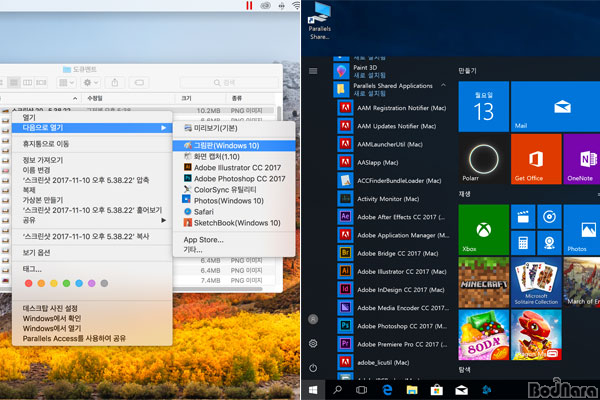Open Microsoft Solitaire Collection tile
This screenshot has width=600, height=400.
(x=536, y=282)
